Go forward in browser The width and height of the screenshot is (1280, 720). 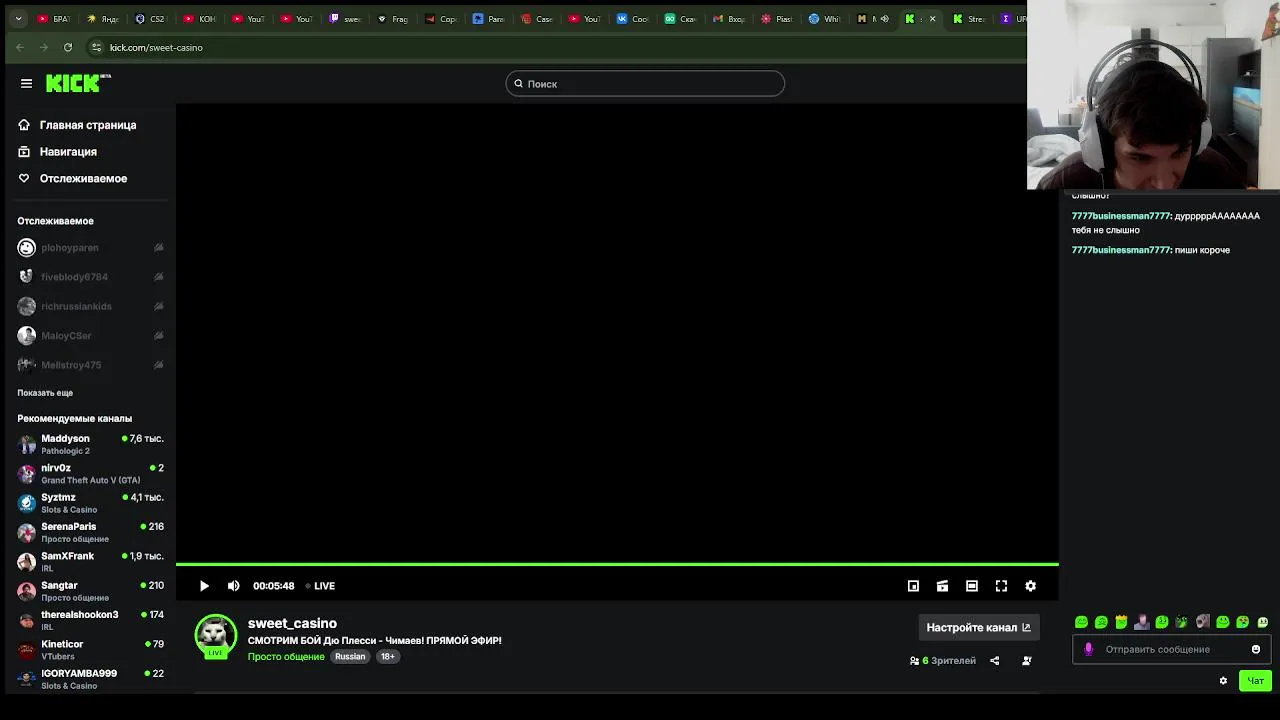[x=44, y=47]
